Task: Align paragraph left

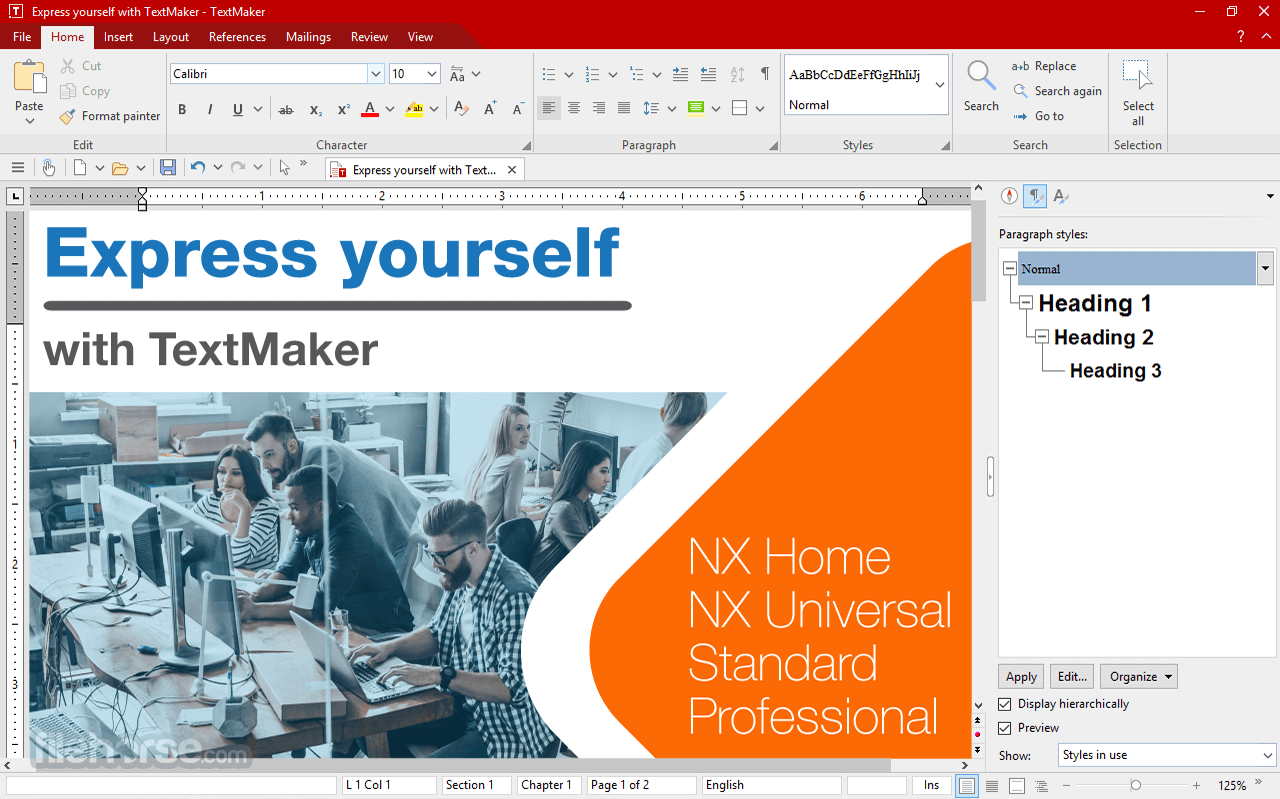Action: (549, 108)
